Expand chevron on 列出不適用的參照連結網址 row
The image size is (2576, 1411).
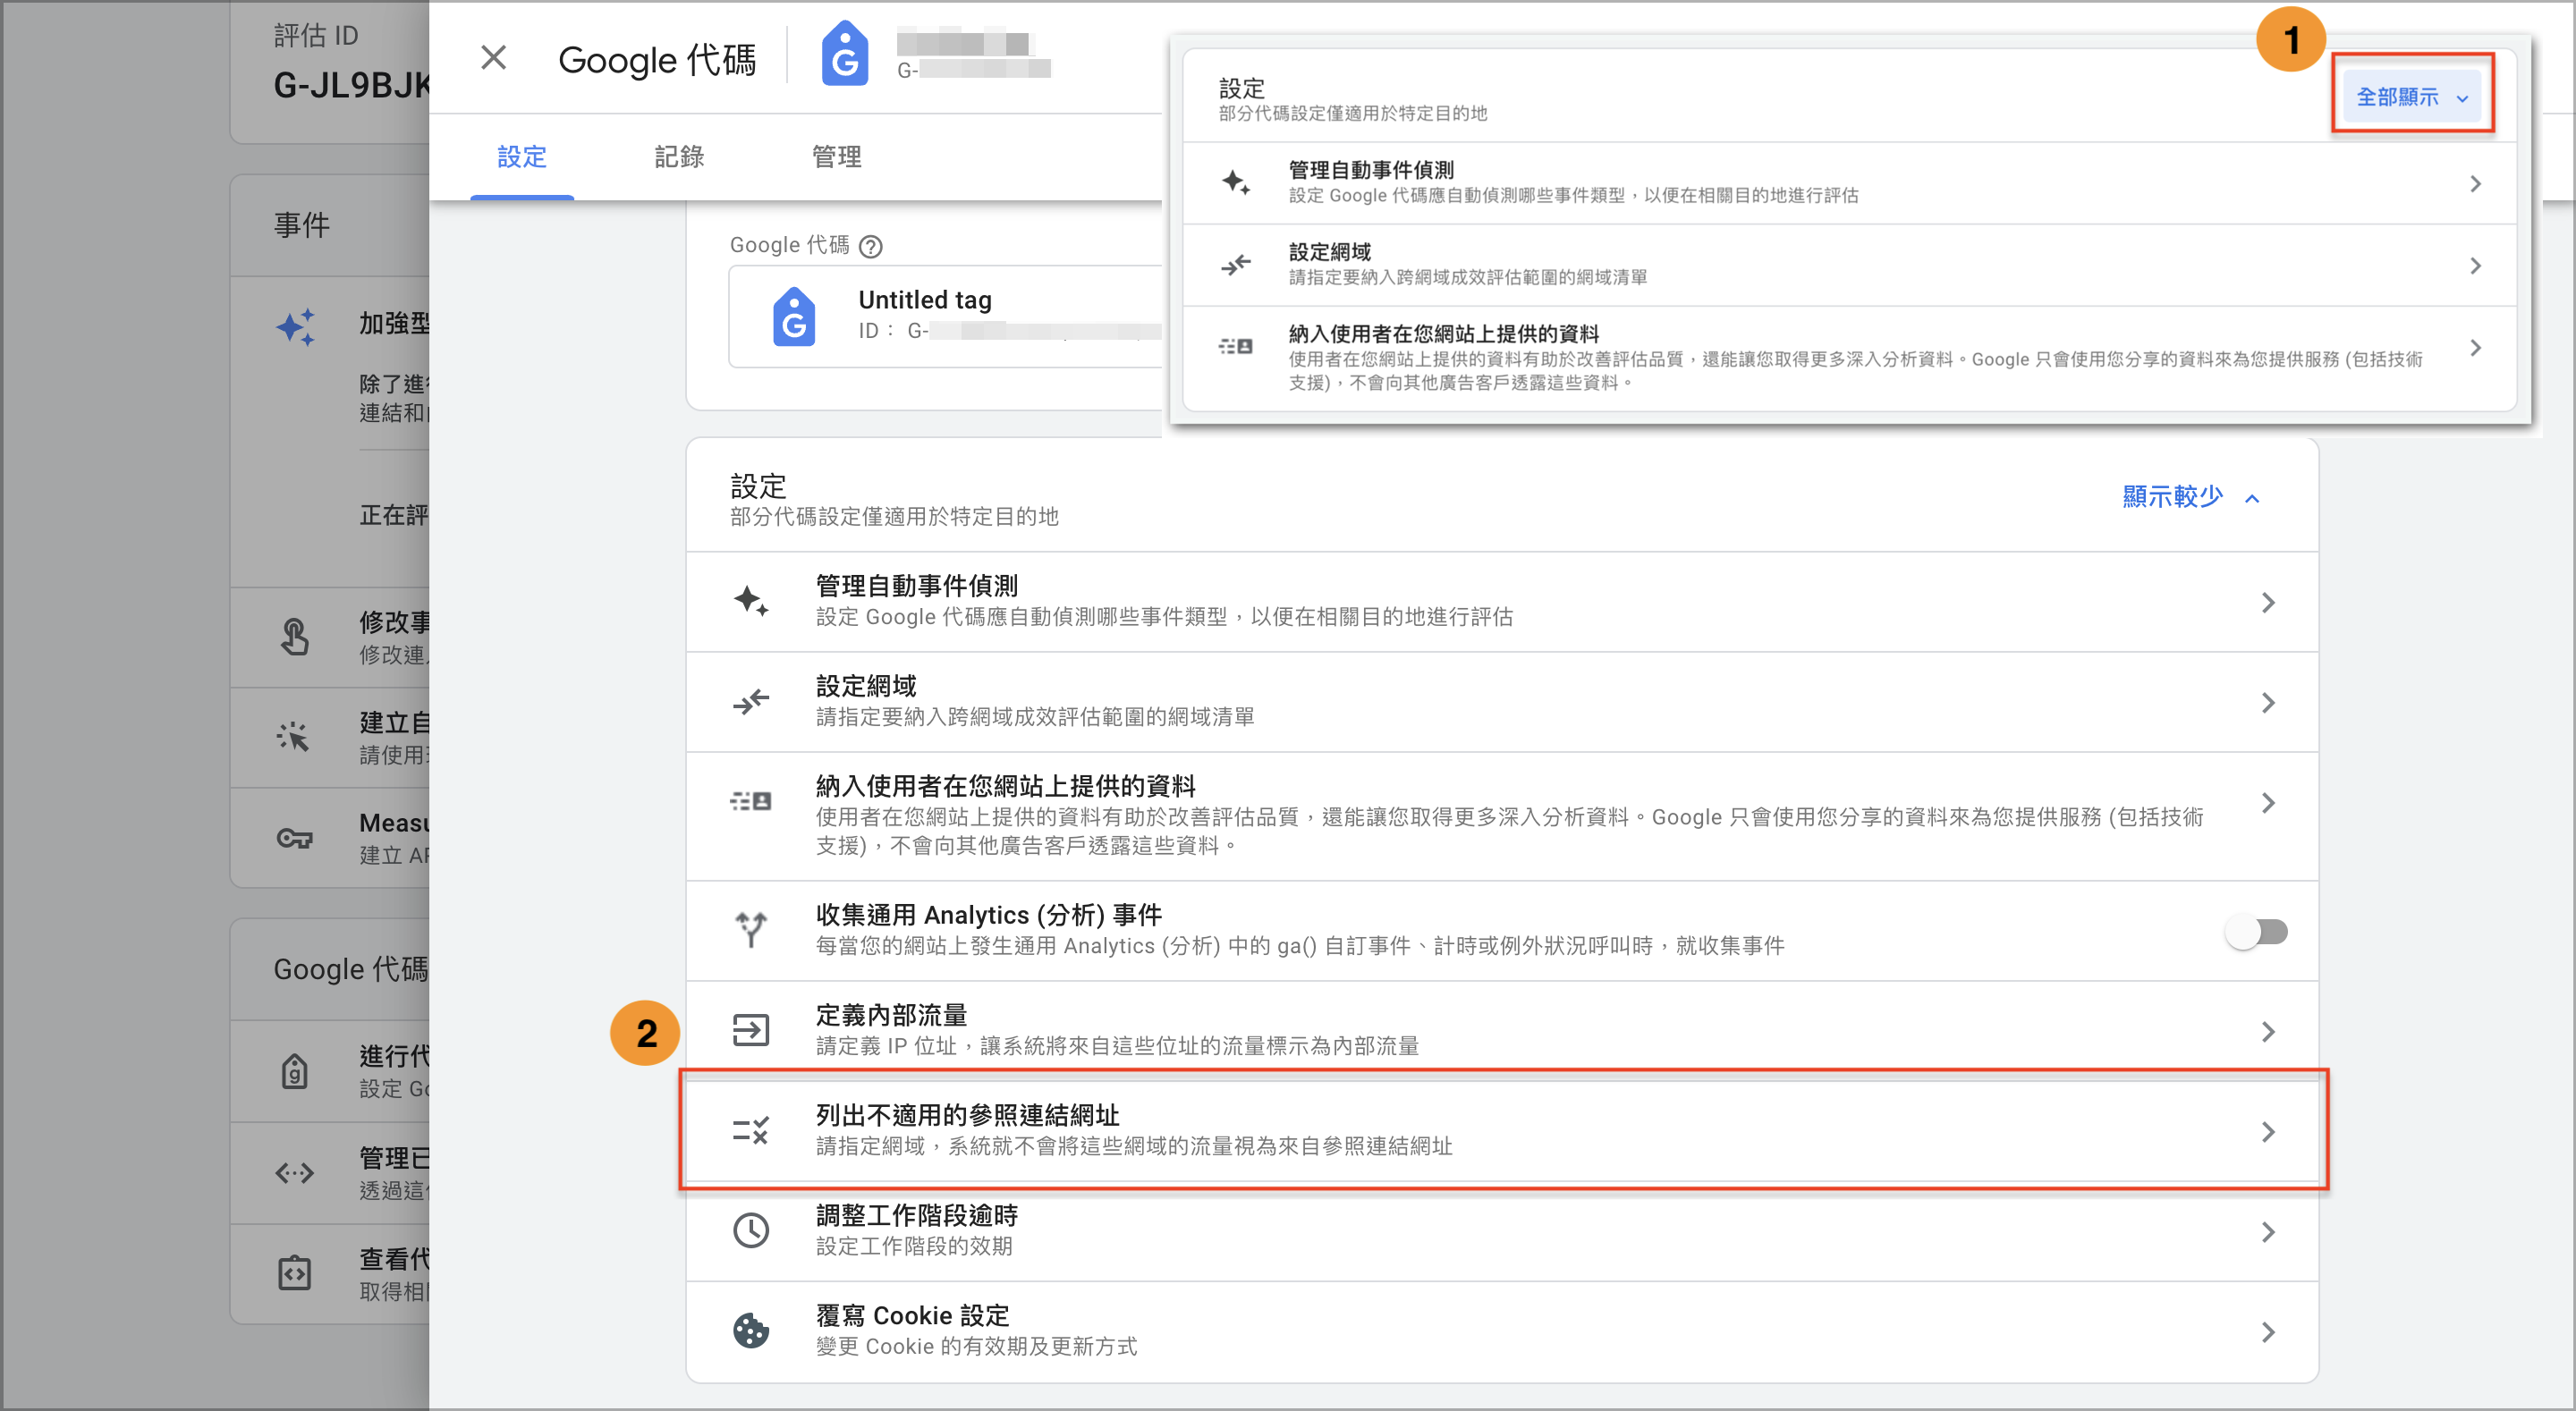2268,1132
